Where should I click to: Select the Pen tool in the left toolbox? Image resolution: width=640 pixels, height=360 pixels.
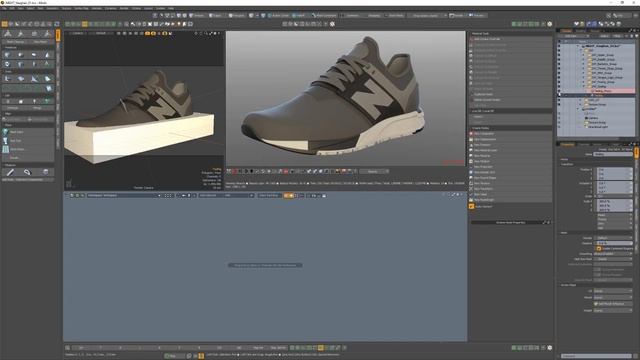(10, 172)
